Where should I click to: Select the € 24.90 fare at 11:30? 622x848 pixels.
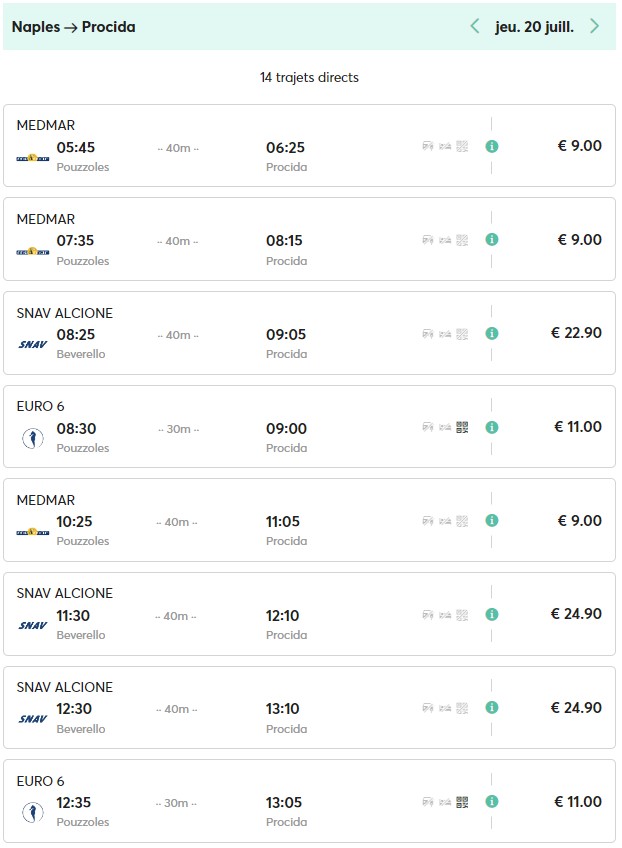click(x=576, y=614)
